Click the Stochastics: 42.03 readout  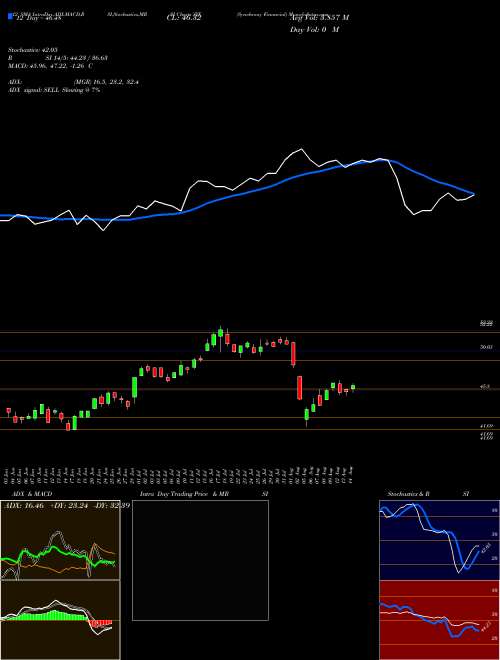32,50
